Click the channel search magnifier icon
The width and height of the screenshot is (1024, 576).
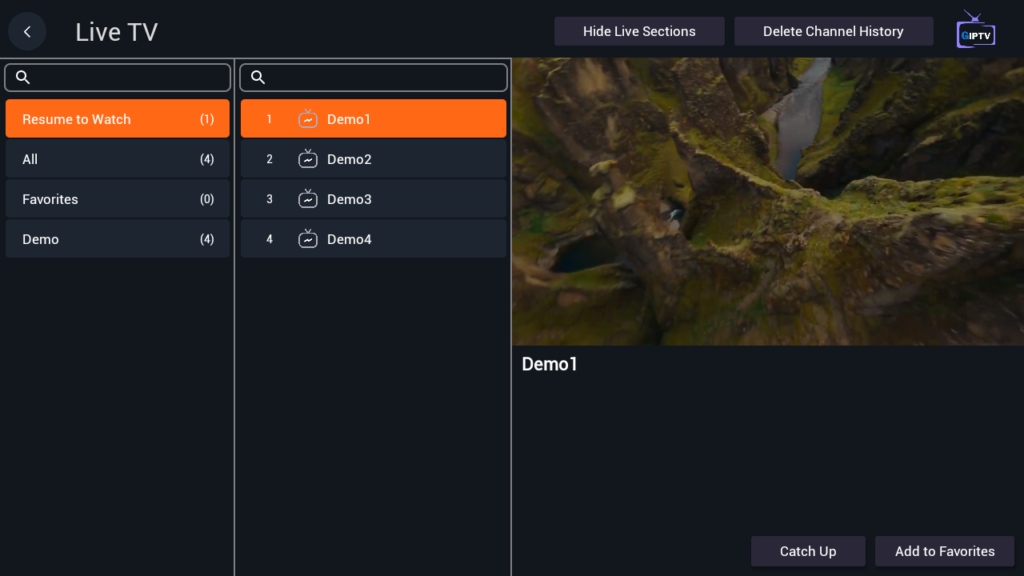[x=258, y=78]
